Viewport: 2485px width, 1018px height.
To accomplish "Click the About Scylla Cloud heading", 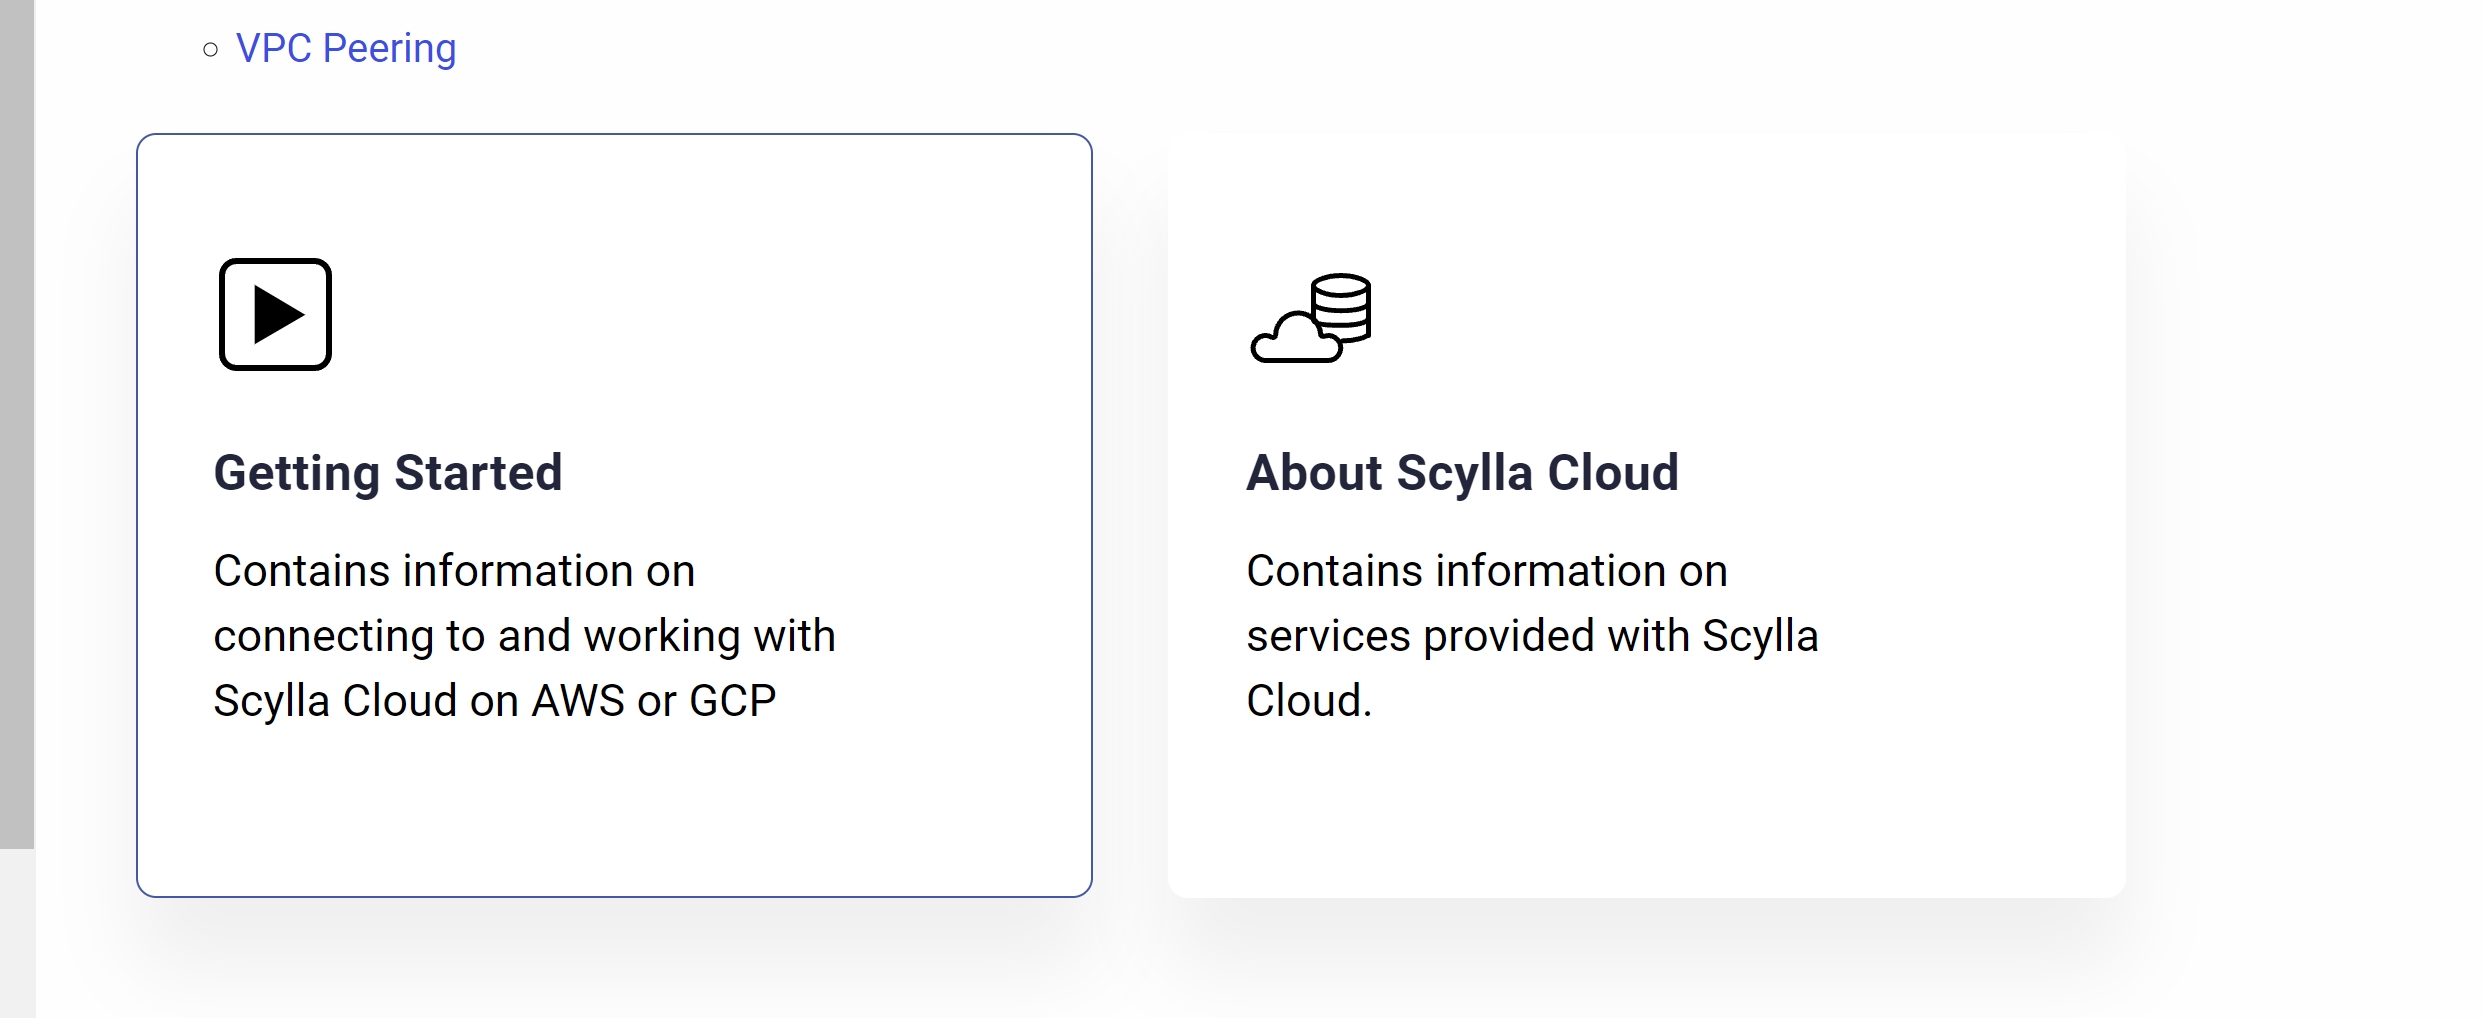I will 1462,472.
